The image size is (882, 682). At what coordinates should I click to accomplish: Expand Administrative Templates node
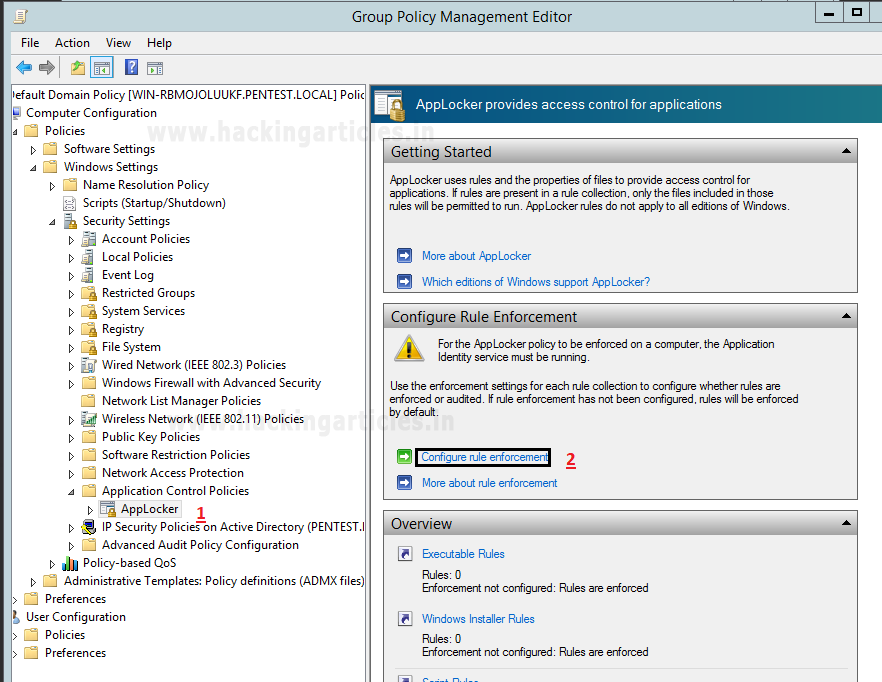point(33,582)
